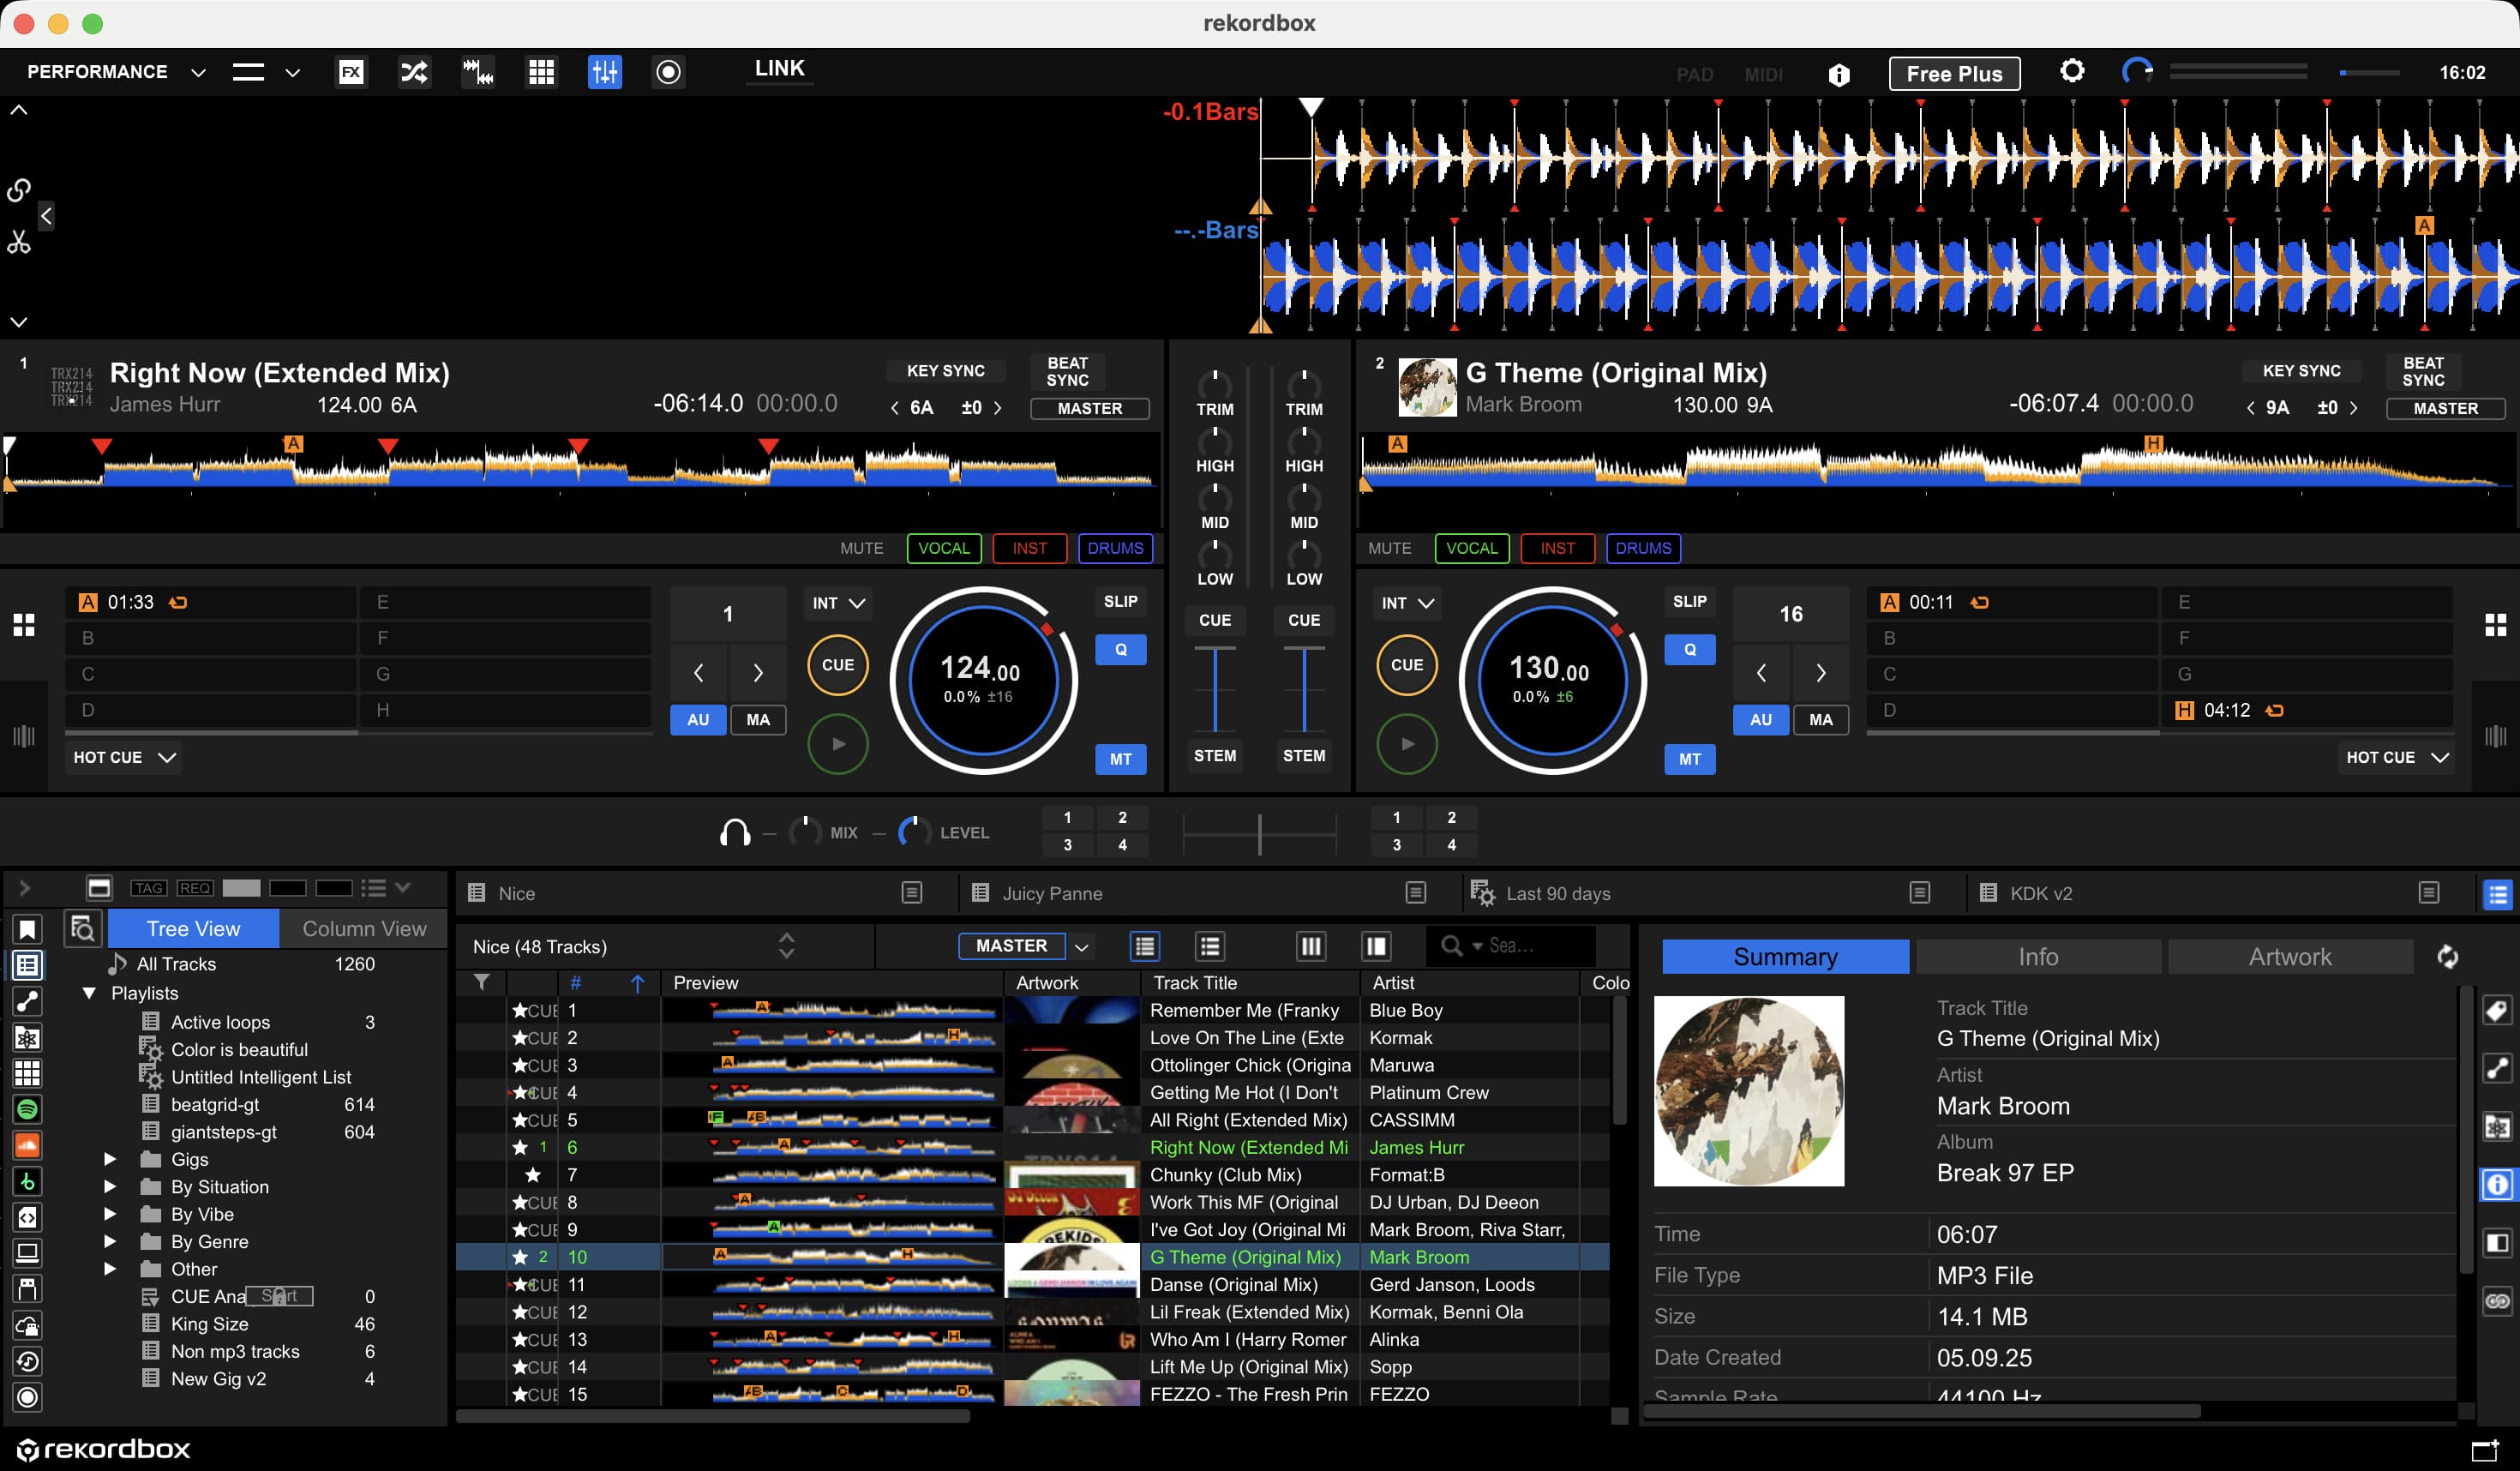Image resolution: width=2520 pixels, height=1471 pixels.
Task: Open the FX panel icon
Action: (x=351, y=72)
